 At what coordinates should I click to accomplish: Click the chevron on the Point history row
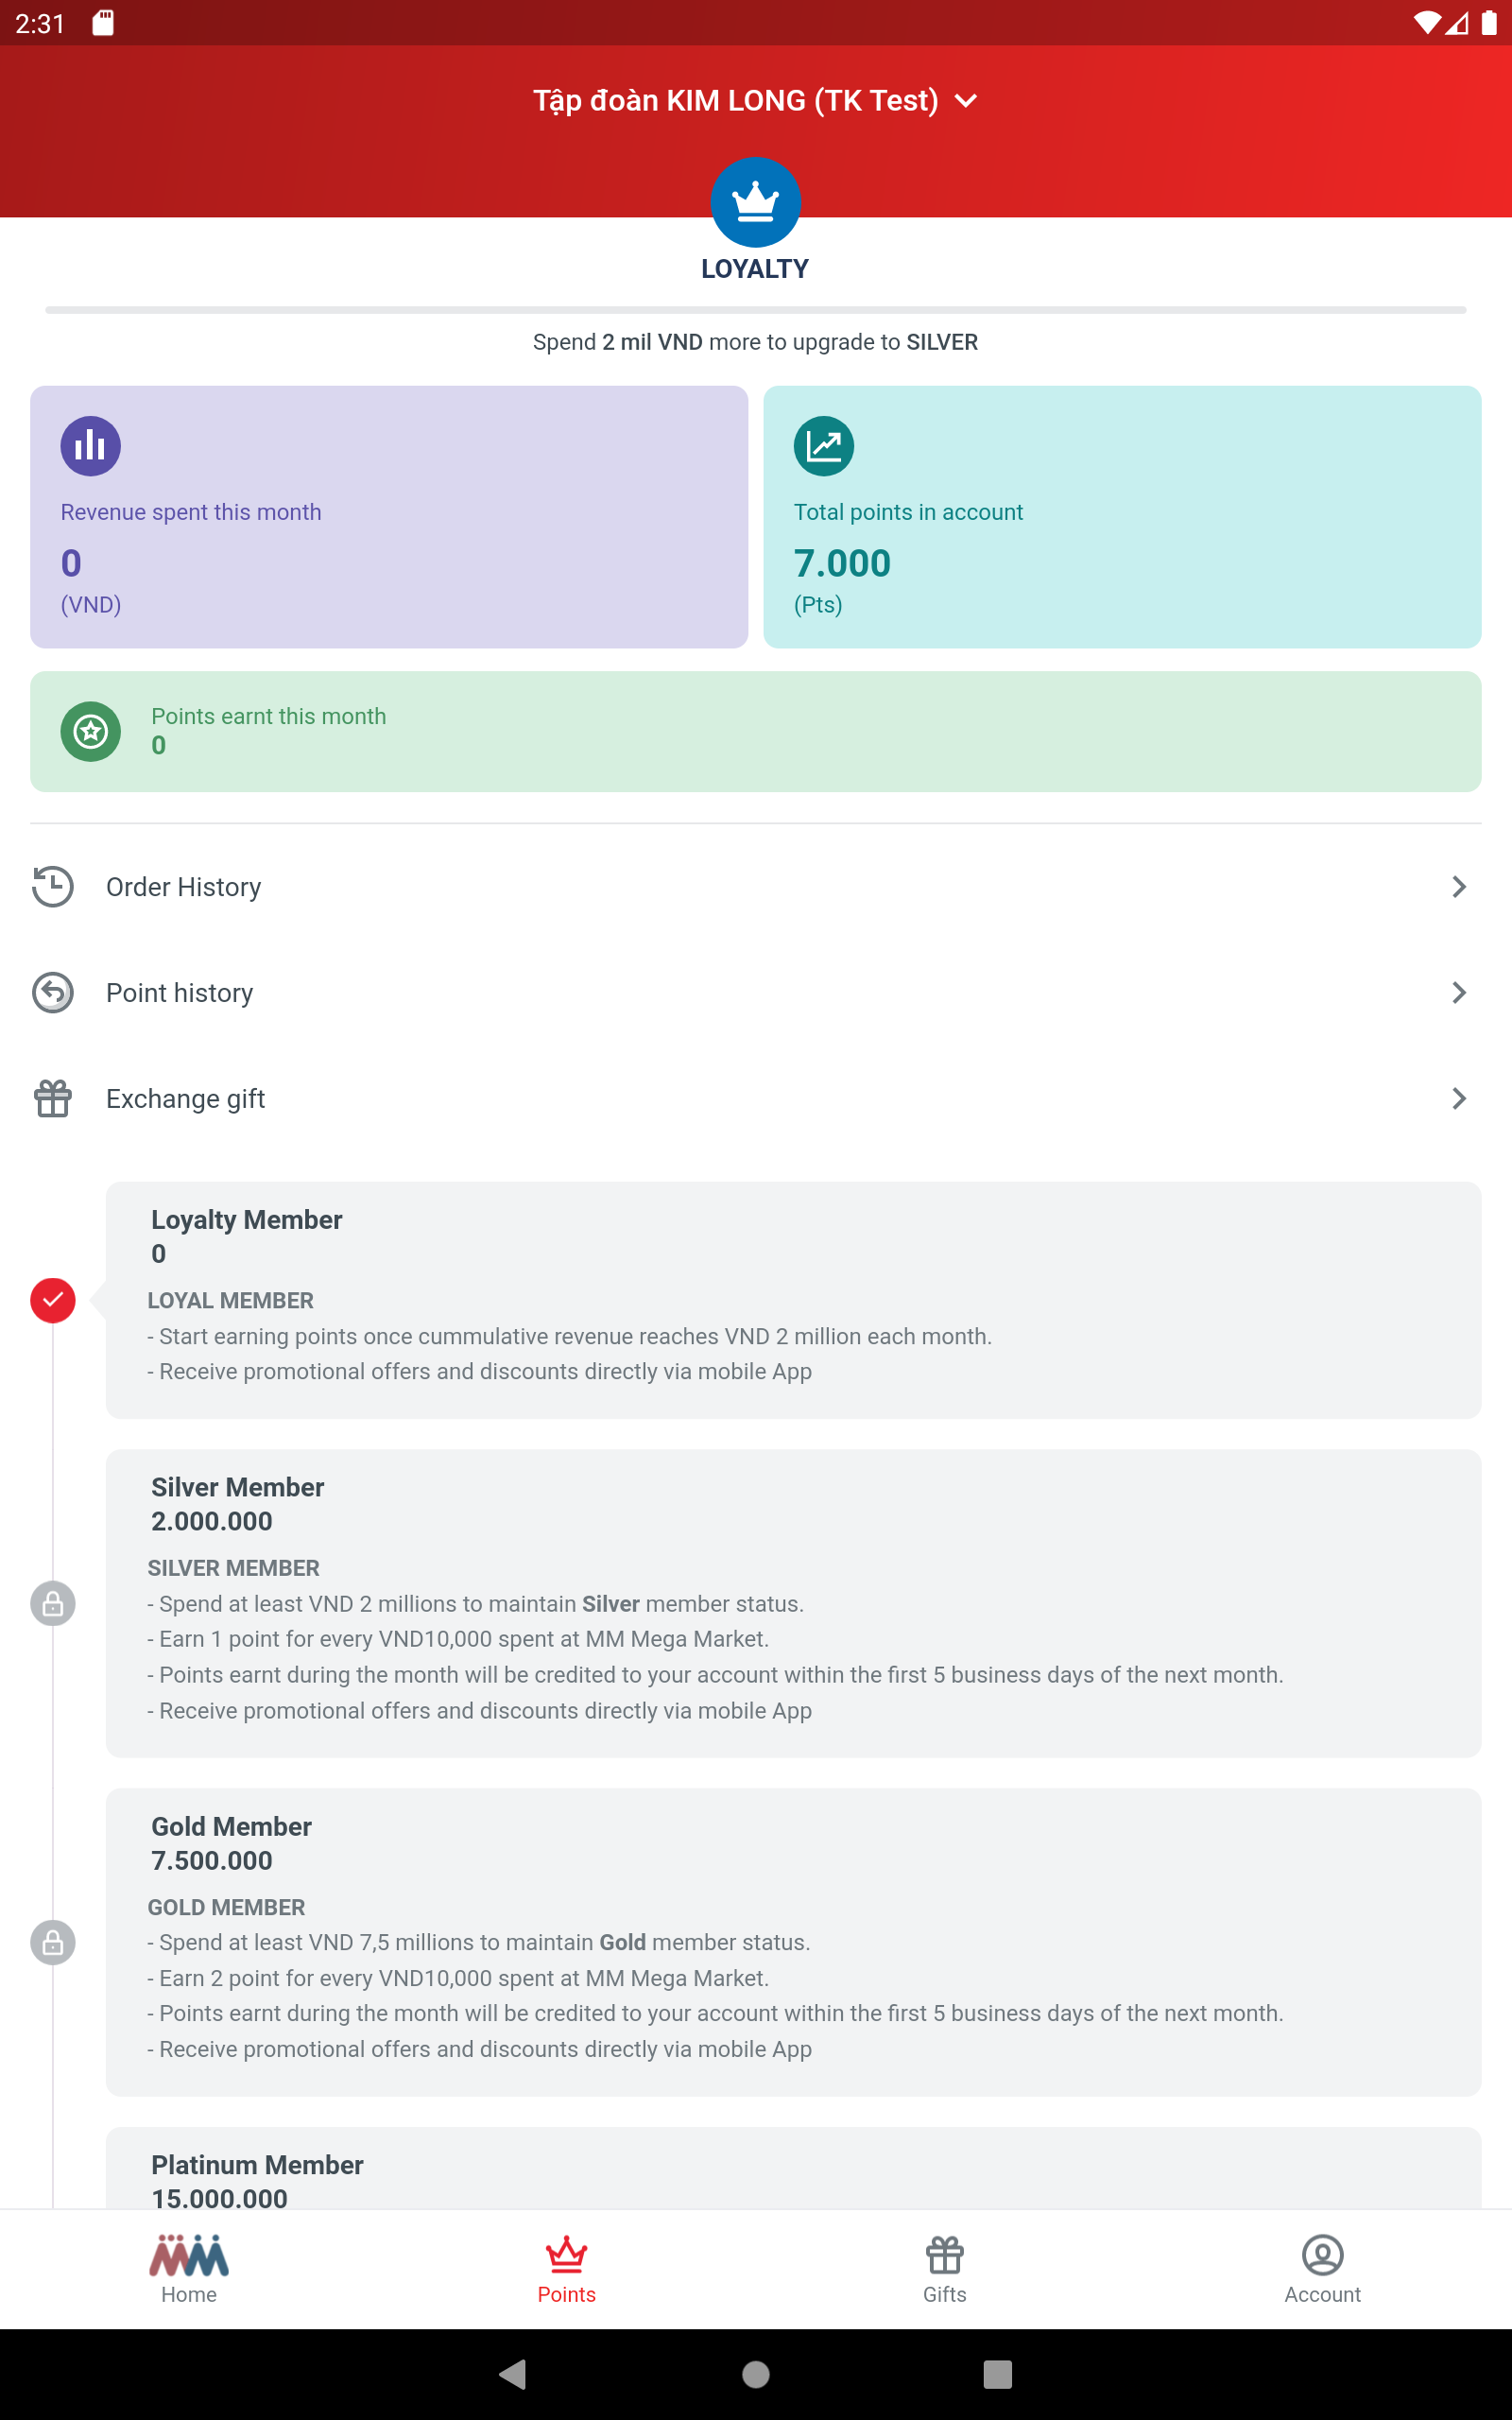[x=1458, y=993]
